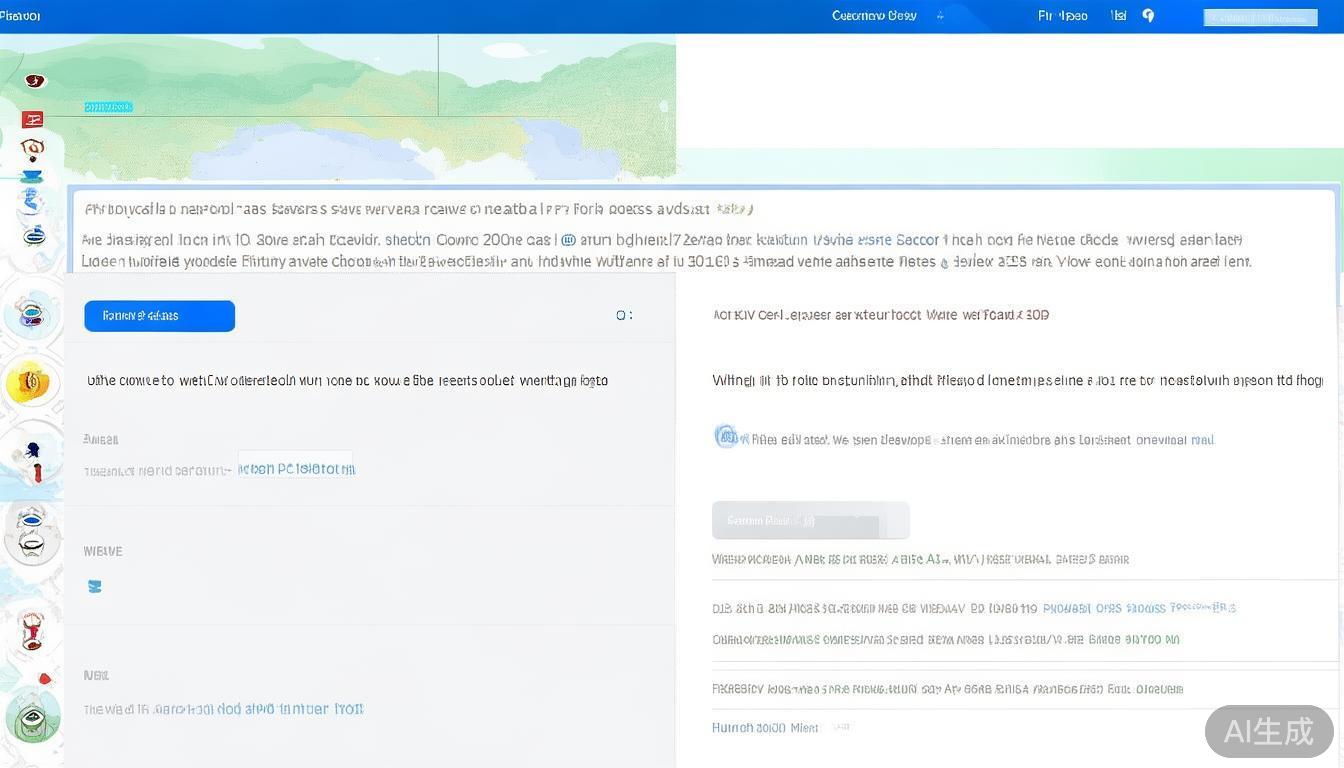
Task: Open the blue swirl sidebar icon
Action: click(32, 201)
